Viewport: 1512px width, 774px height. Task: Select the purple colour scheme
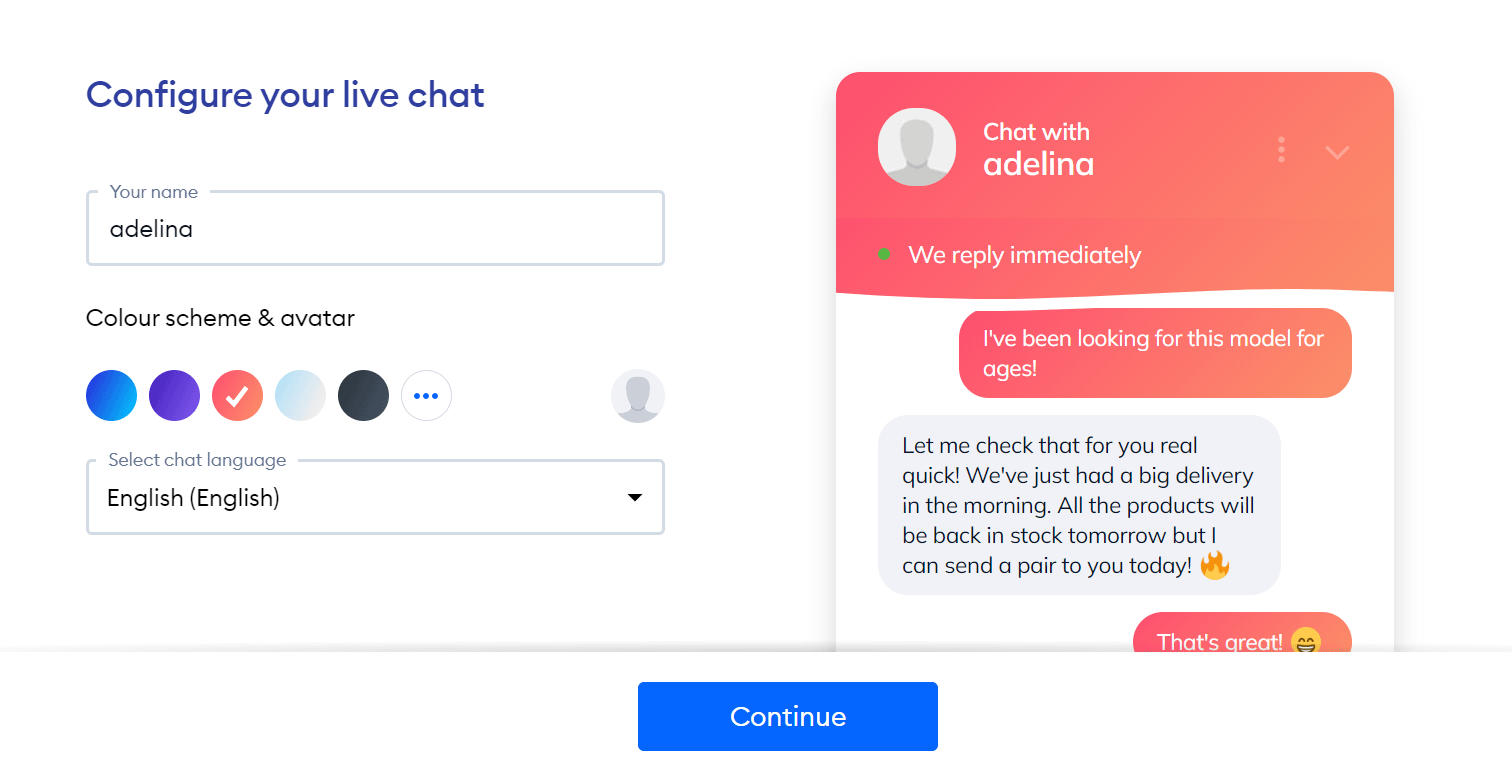point(174,395)
